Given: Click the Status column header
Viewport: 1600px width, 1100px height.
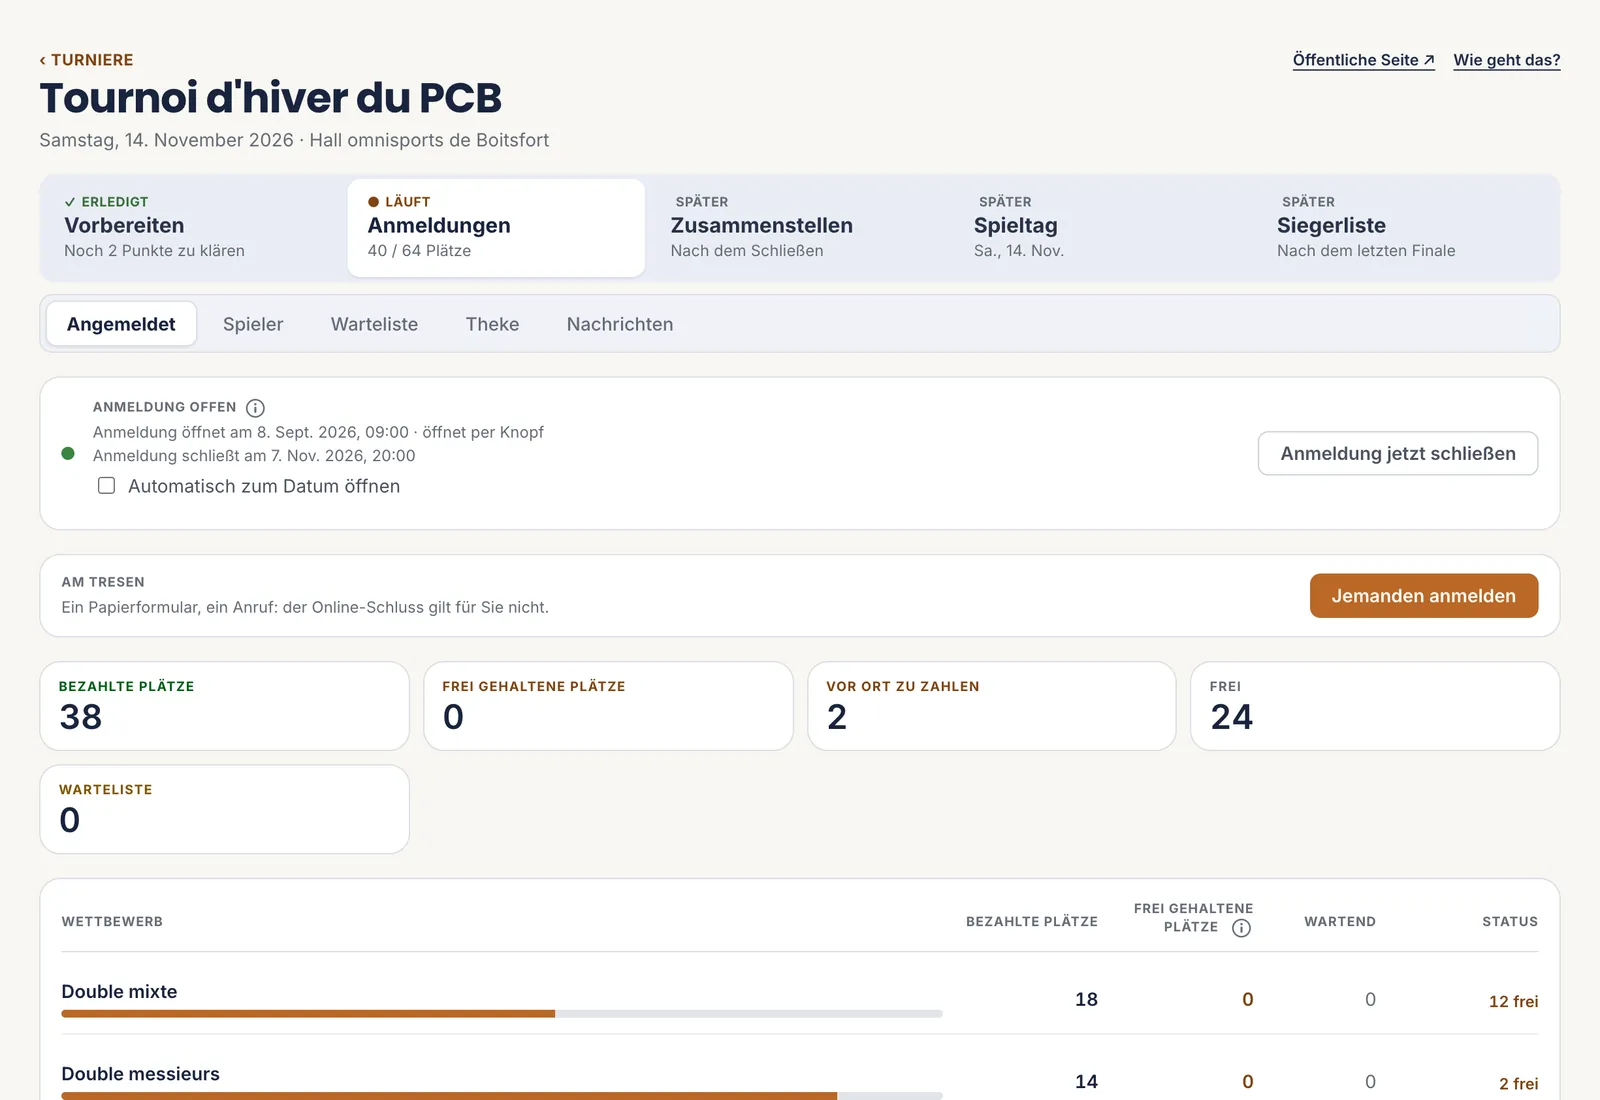Looking at the screenshot, I should pos(1510,921).
